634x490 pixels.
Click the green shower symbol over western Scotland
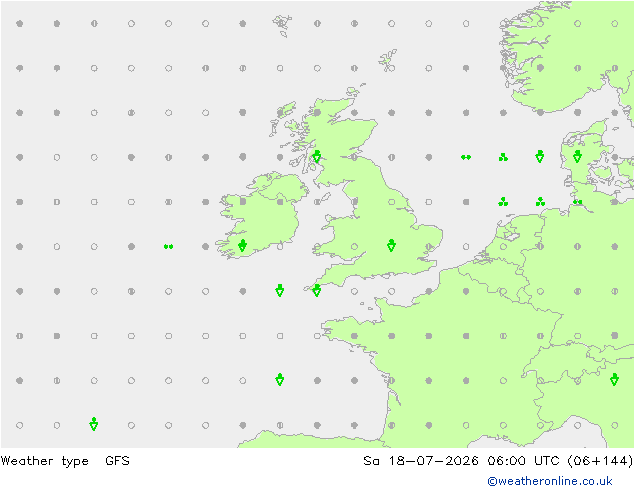(x=317, y=156)
